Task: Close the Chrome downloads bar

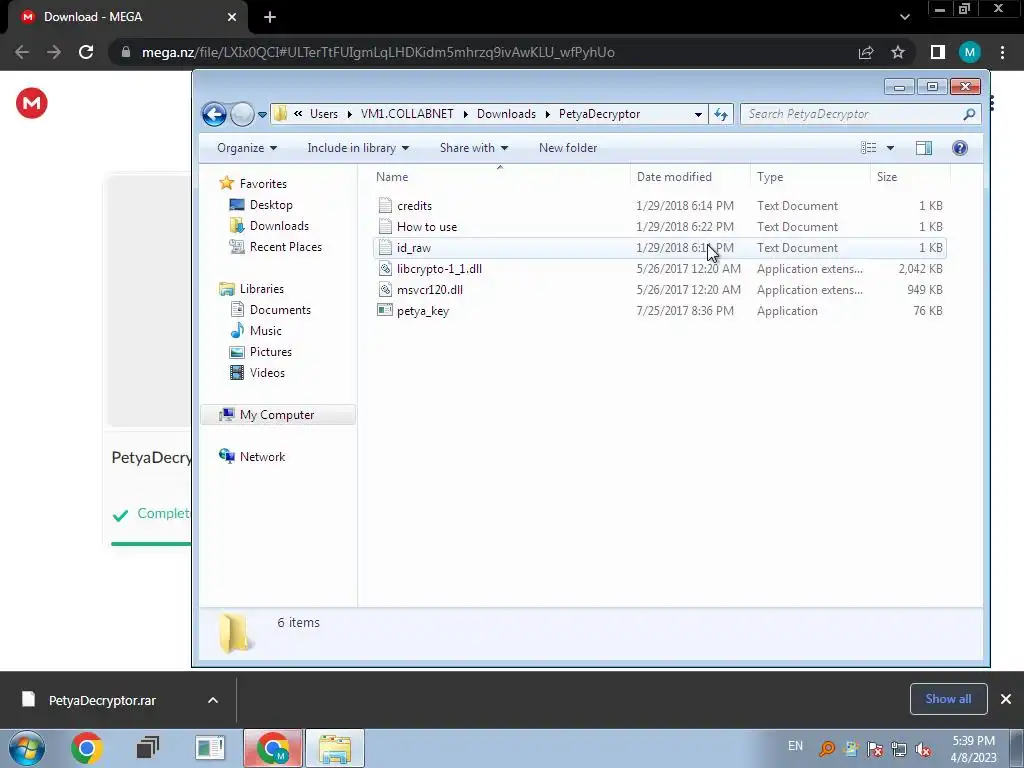Action: click(1006, 699)
